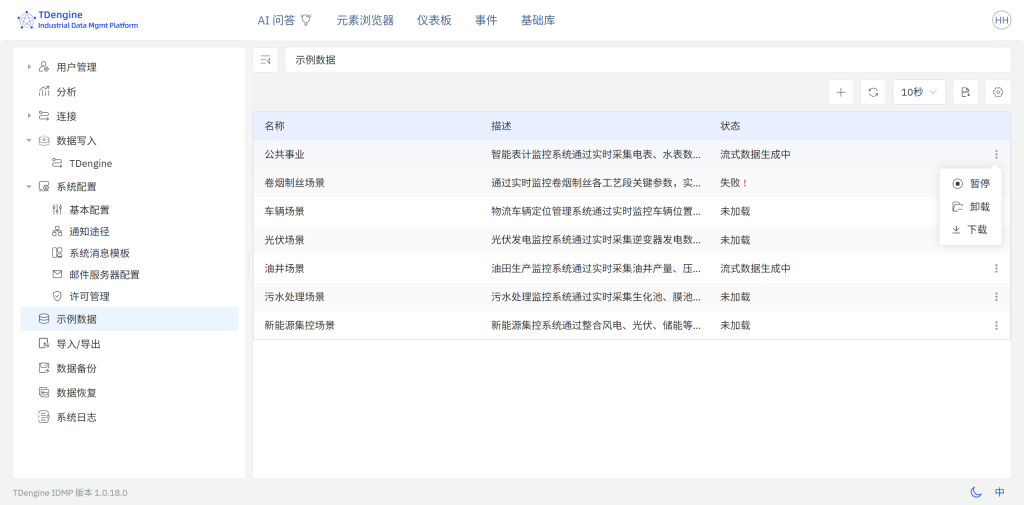Go to 事件 tab
Screen dimensions: 1024x505
coord(486,20)
